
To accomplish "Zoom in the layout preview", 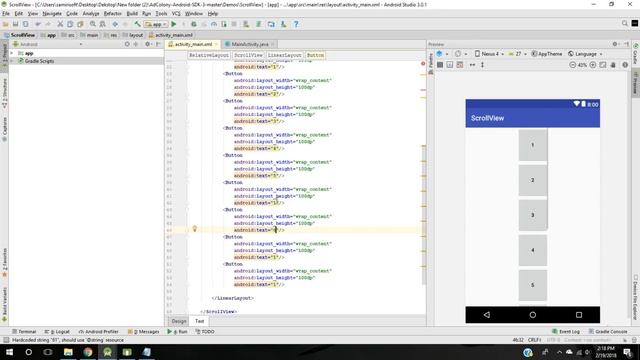I will [593, 65].
